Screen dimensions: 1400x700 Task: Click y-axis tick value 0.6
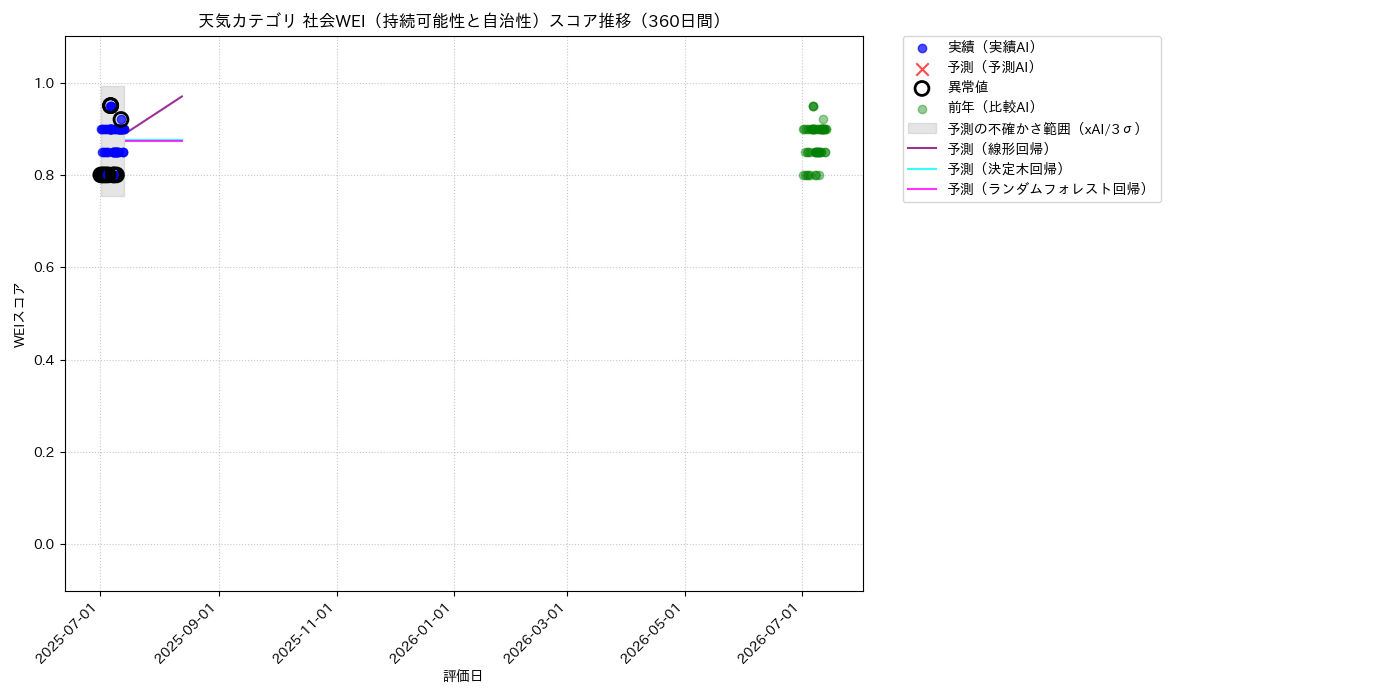pyautogui.click(x=45, y=268)
